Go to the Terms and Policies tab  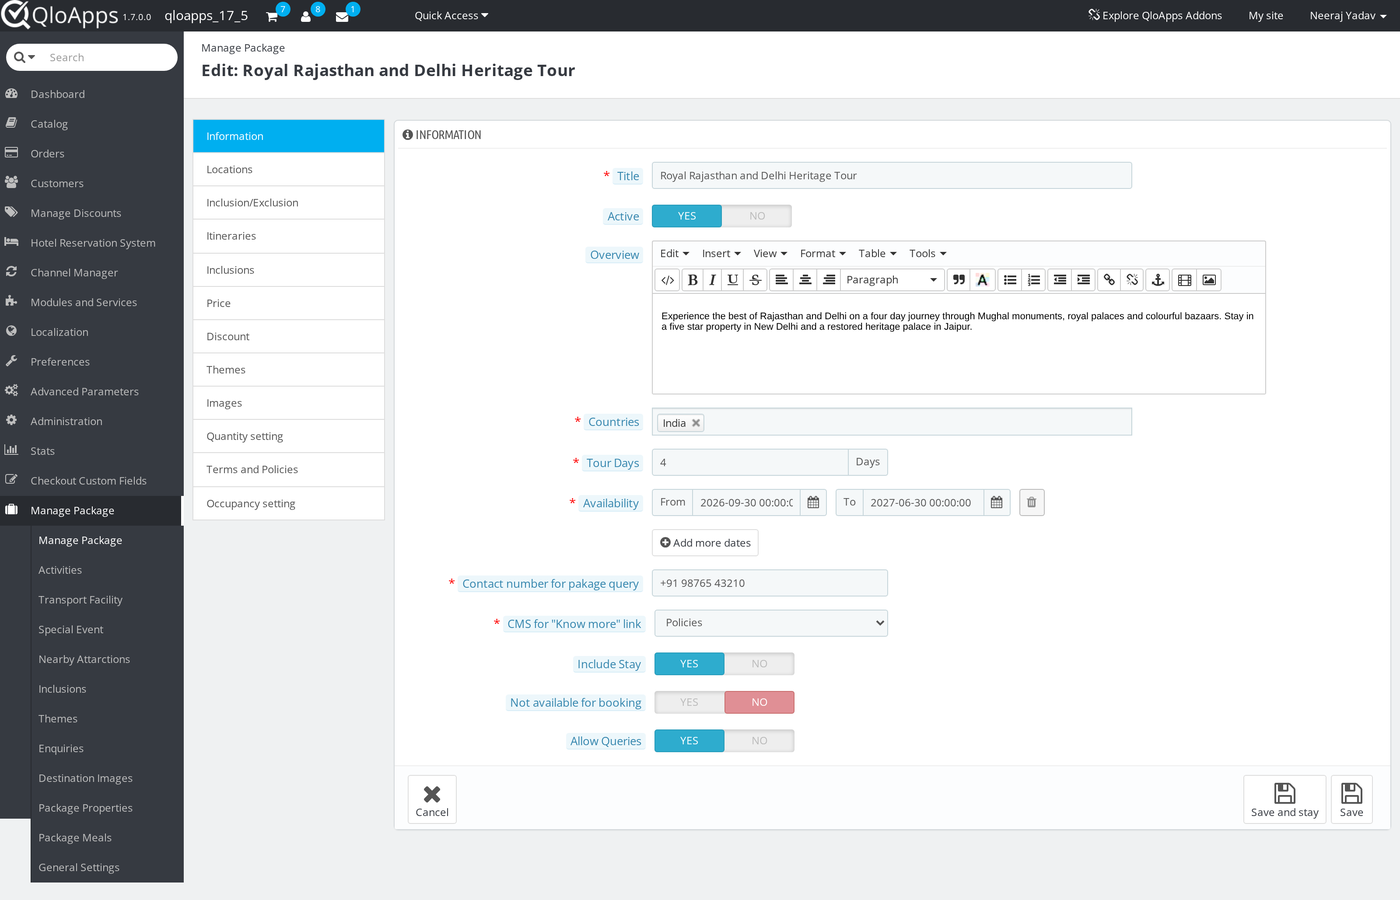point(289,470)
